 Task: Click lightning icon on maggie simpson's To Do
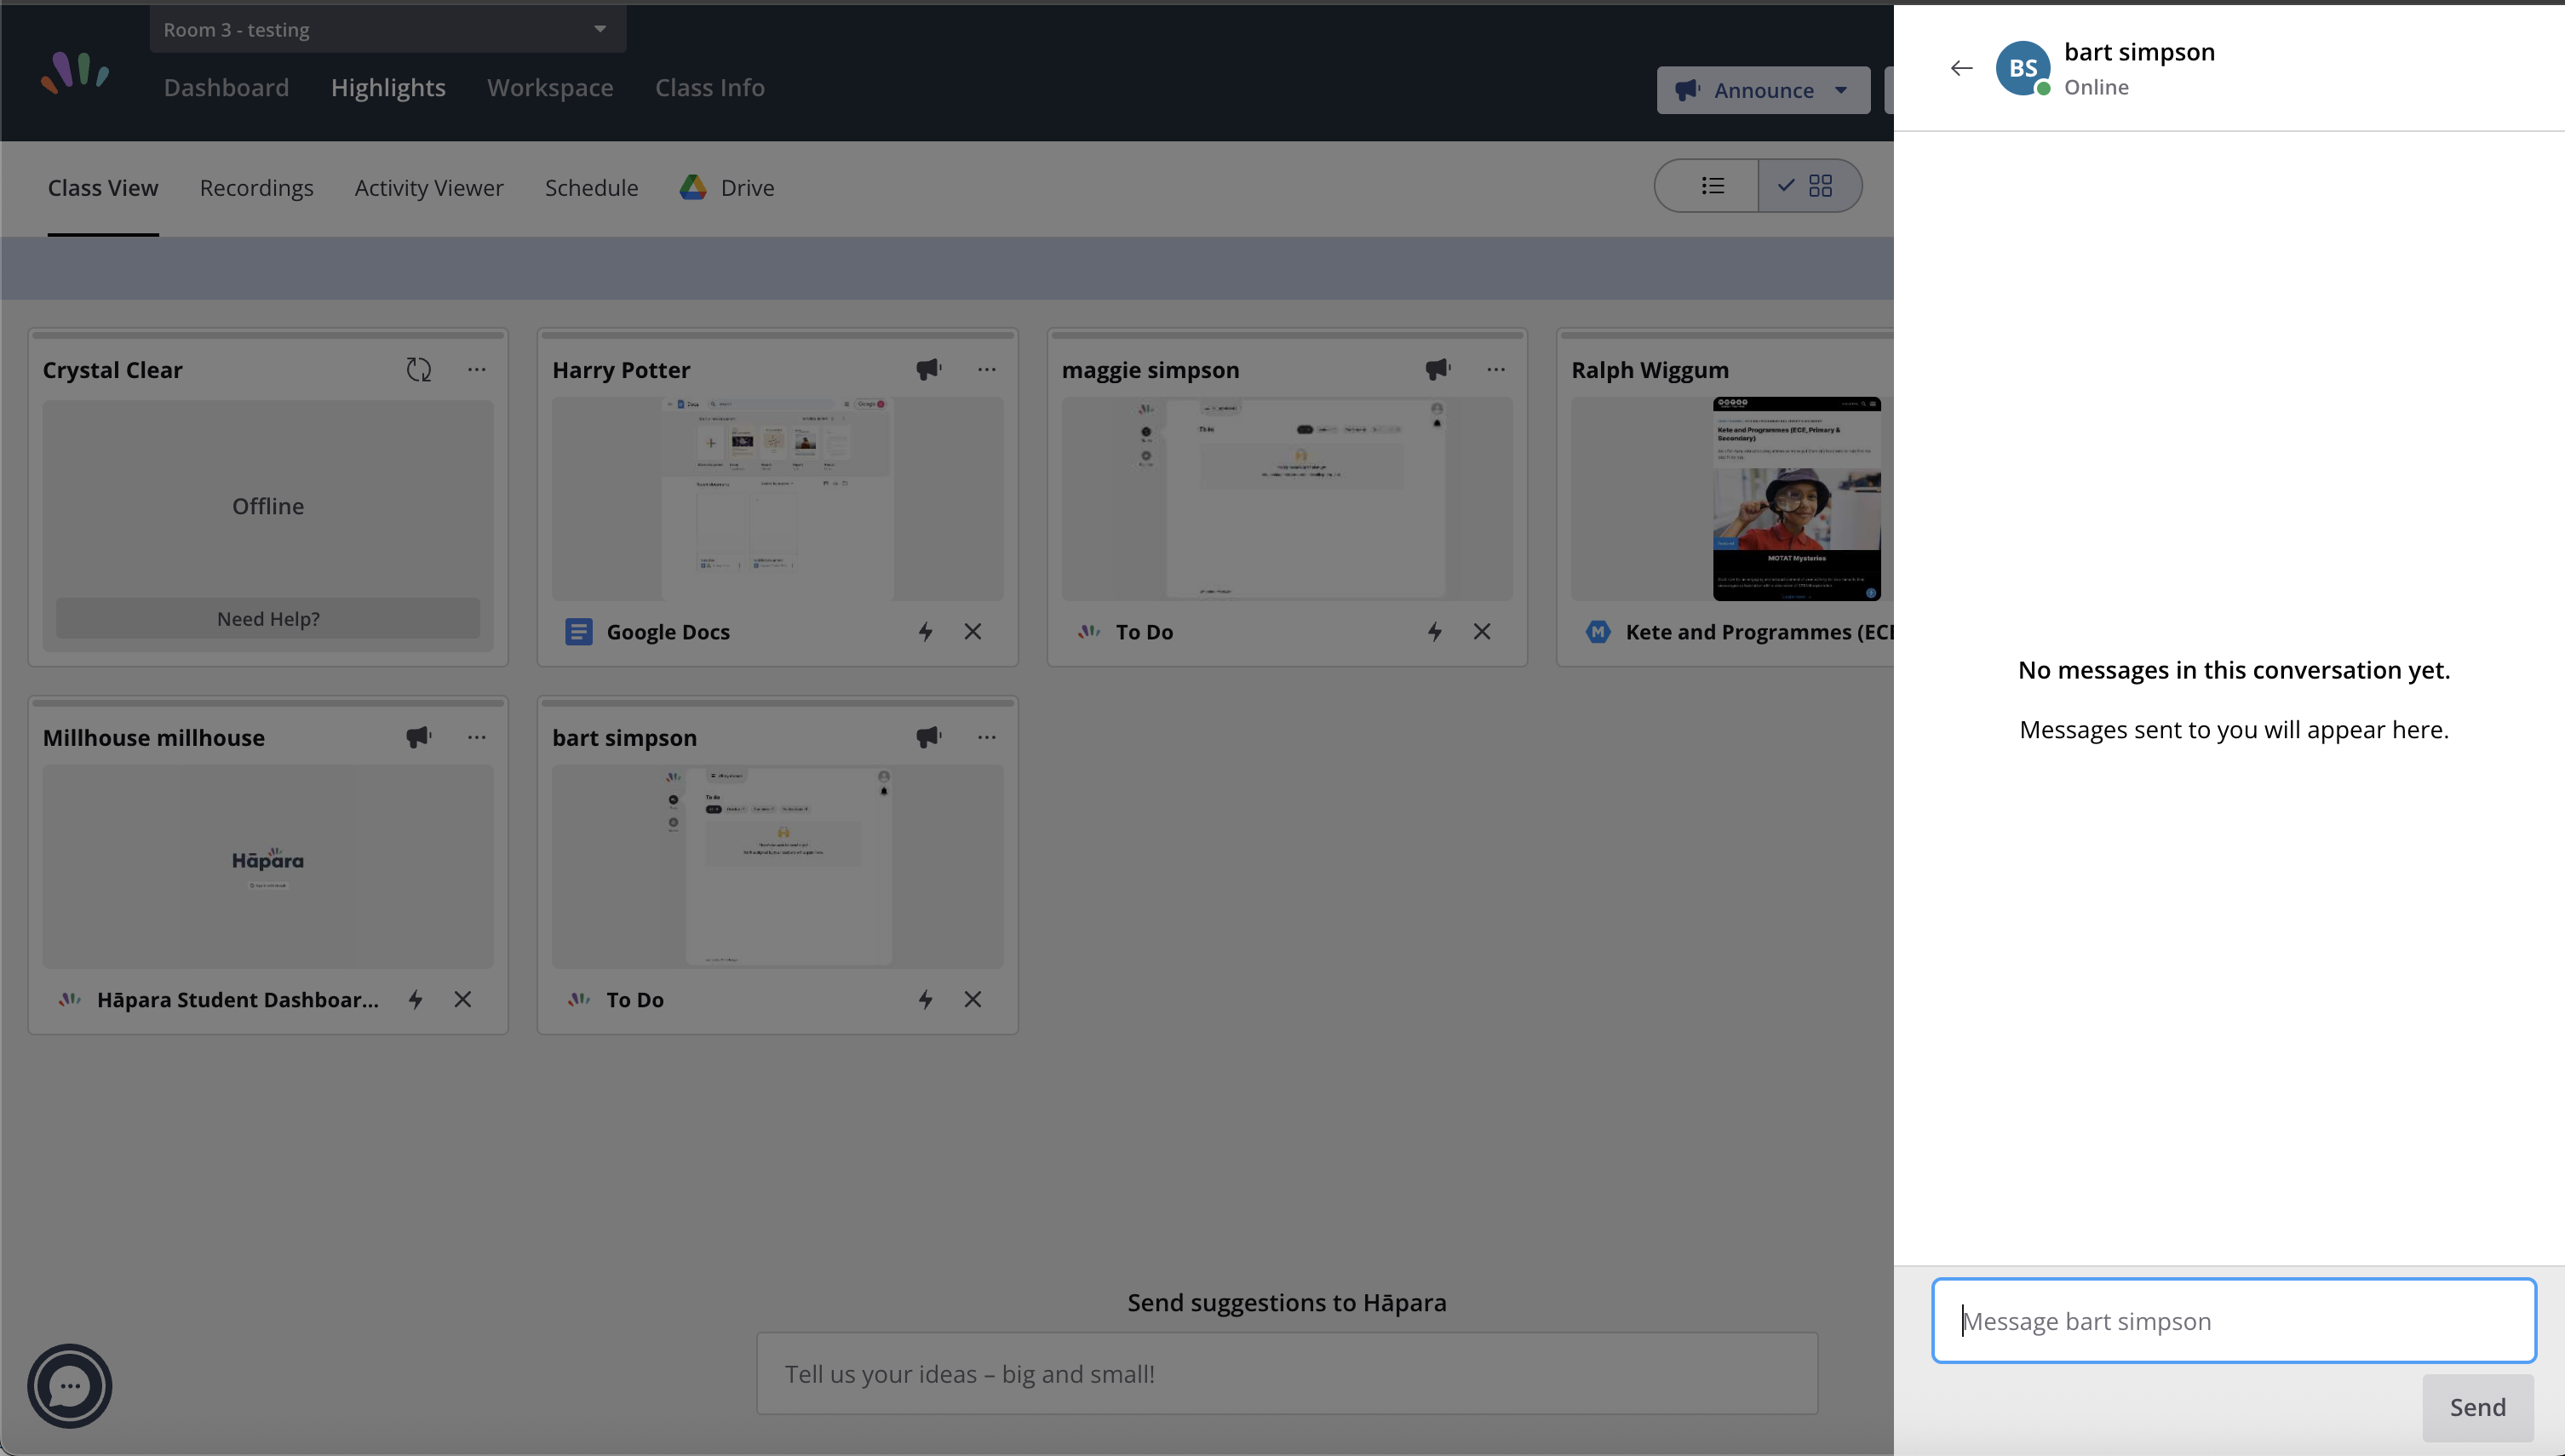[x=1435, y=632]
